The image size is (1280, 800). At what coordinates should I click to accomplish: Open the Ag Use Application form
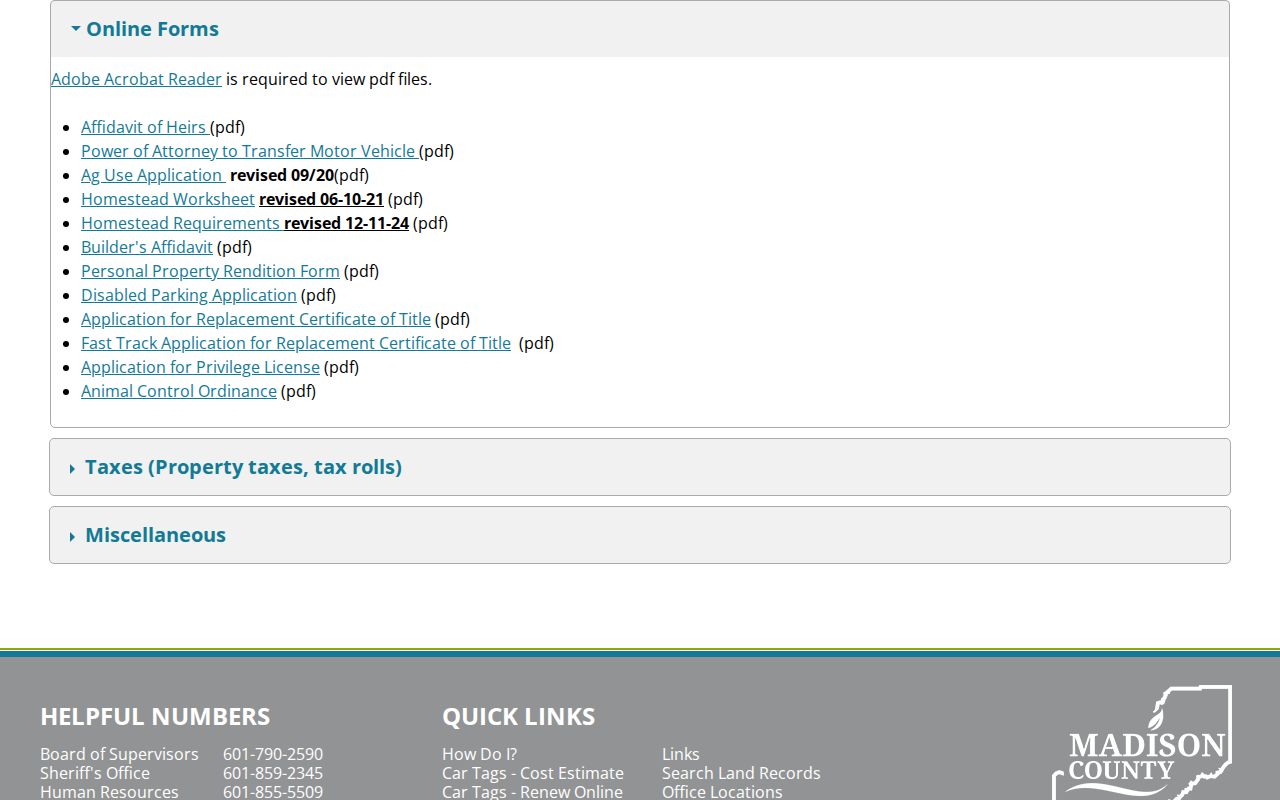coord(151,175)
